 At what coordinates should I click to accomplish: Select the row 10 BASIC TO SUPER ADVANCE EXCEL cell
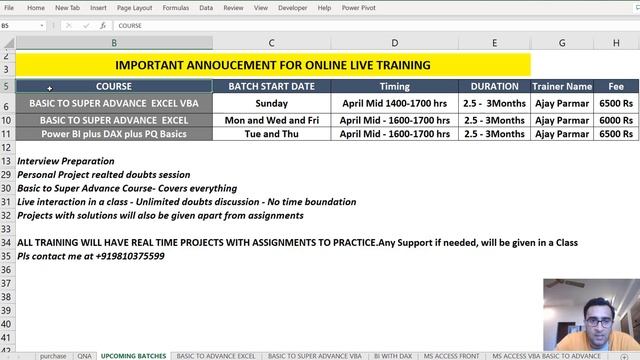(x=114, y=120)
